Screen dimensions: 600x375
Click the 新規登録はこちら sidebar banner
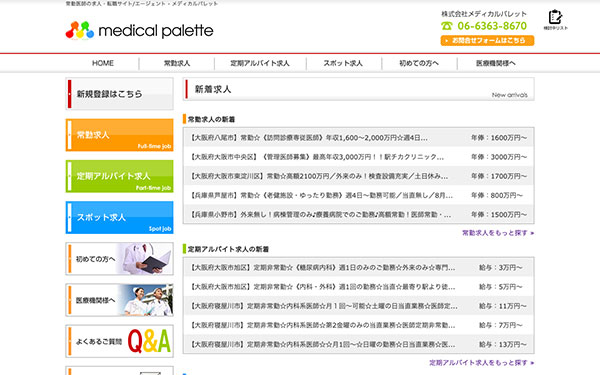click(x=119, y=94)
